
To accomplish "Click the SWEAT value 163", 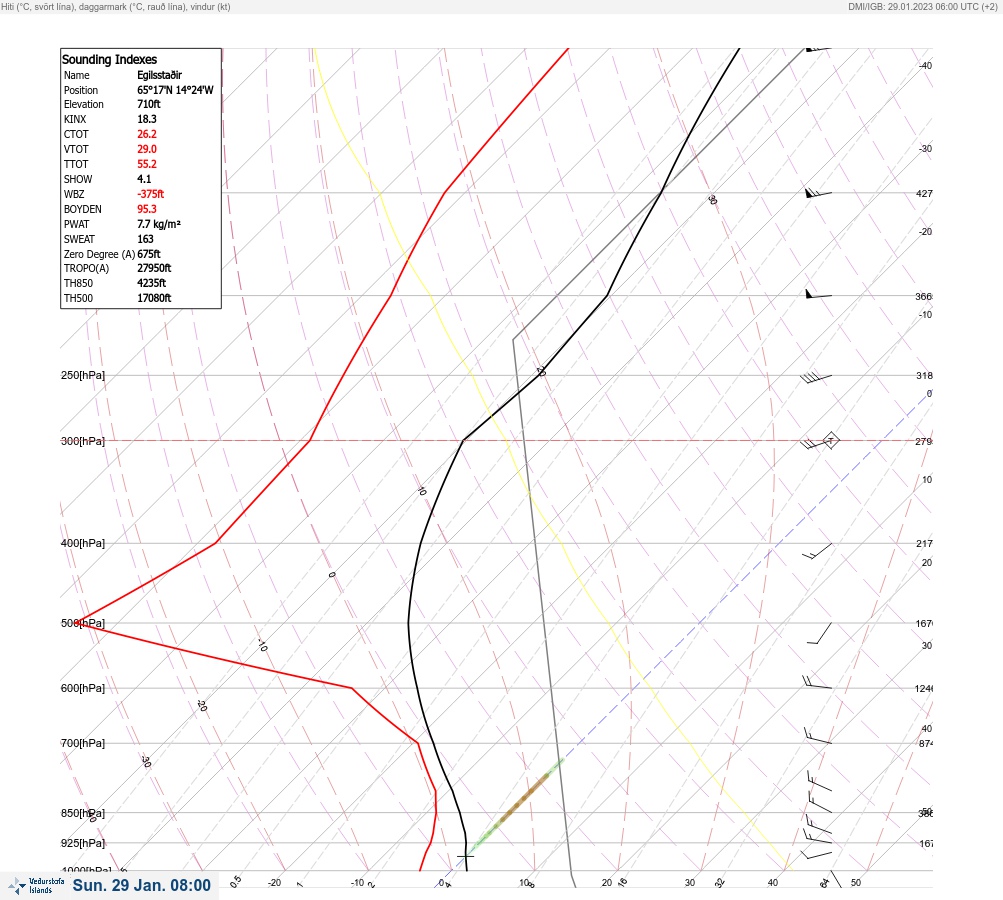I will pyautogui.click(x=145, y=239).
